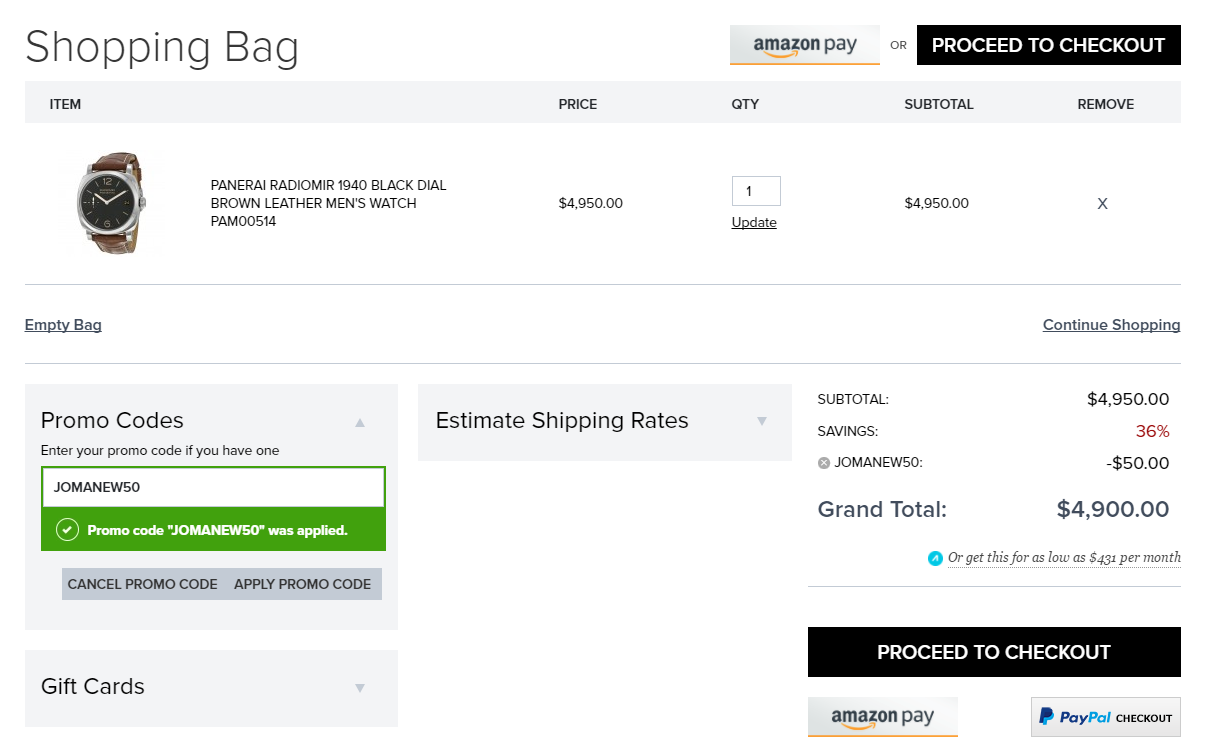Click the 36% savings value

(1152, 431)
